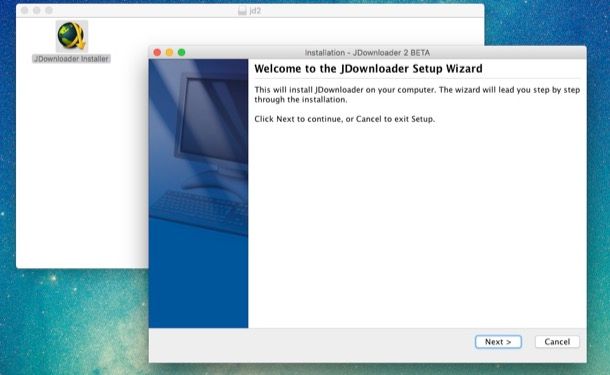Image resolution: width=610 pixels, height=375 pixels.
Task: Maximize the Installation window with green button
Action: pos(181,52)
